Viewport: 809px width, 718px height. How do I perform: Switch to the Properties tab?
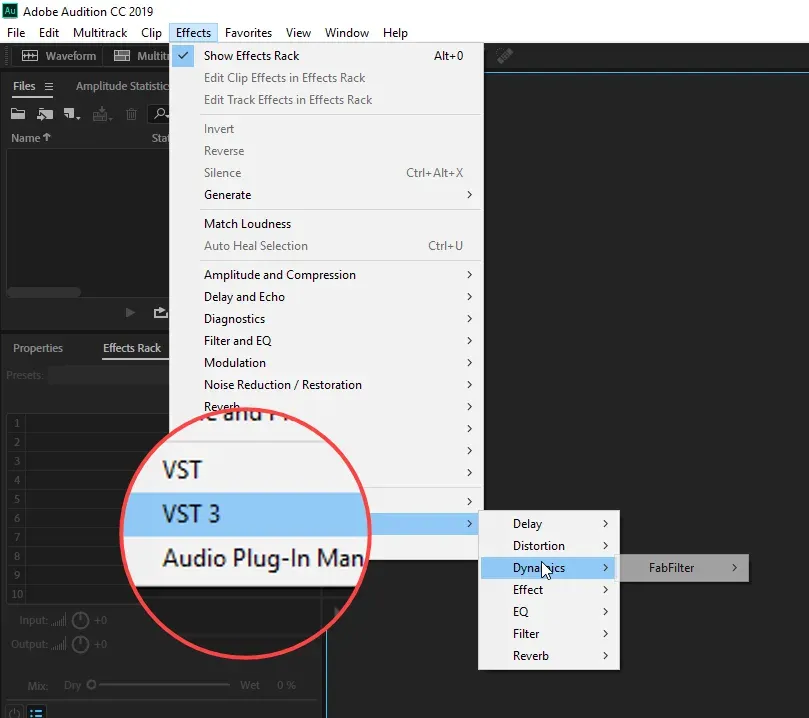point(38,348)
